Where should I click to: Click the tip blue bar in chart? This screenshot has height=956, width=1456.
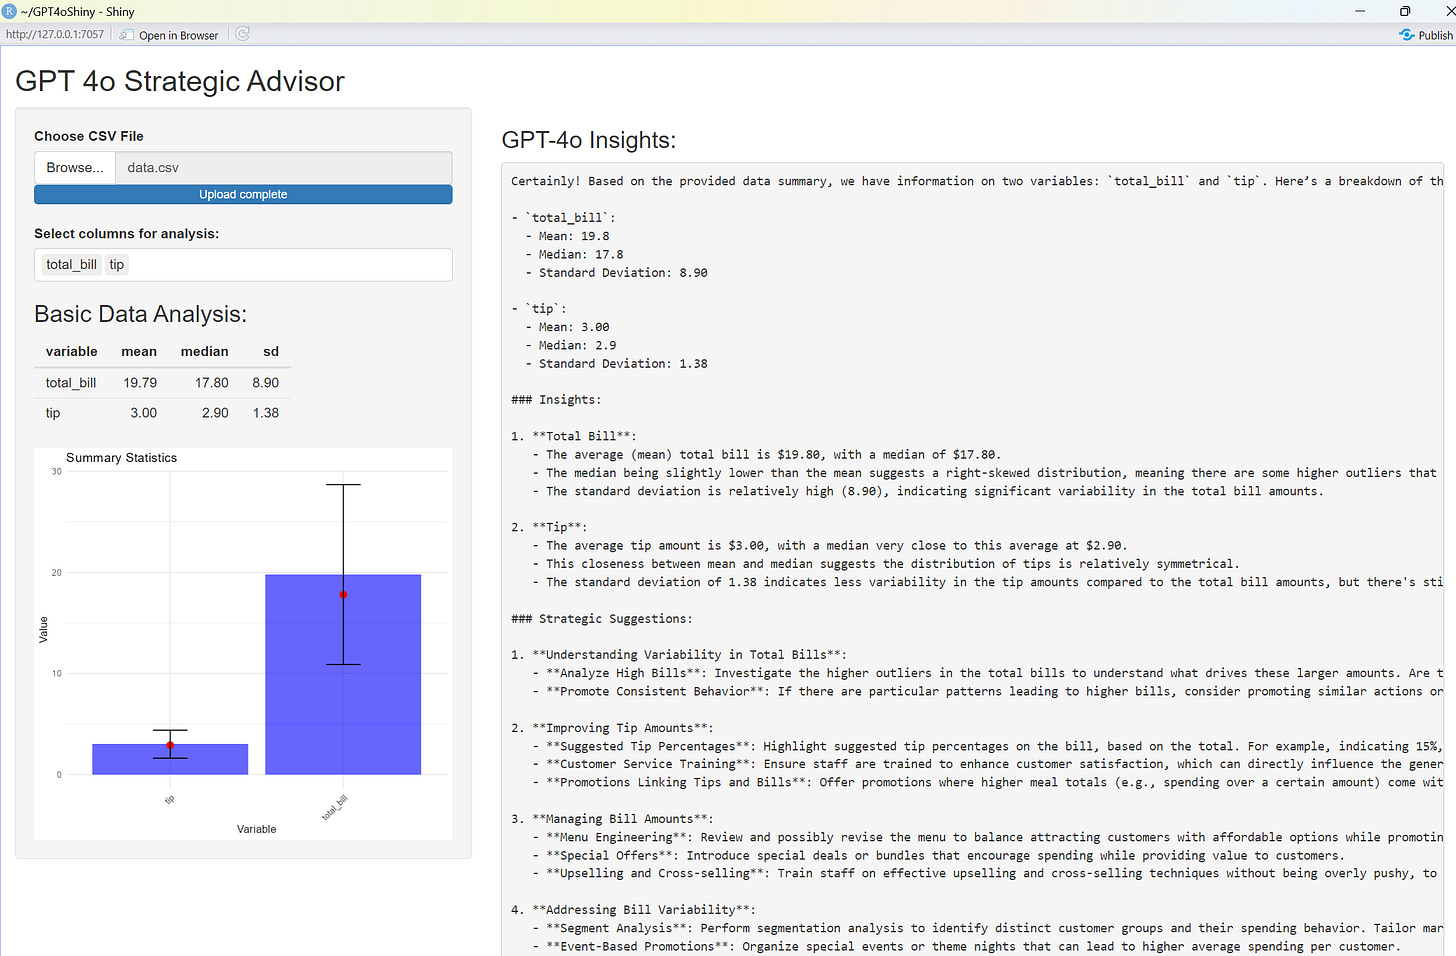point(170,759)
